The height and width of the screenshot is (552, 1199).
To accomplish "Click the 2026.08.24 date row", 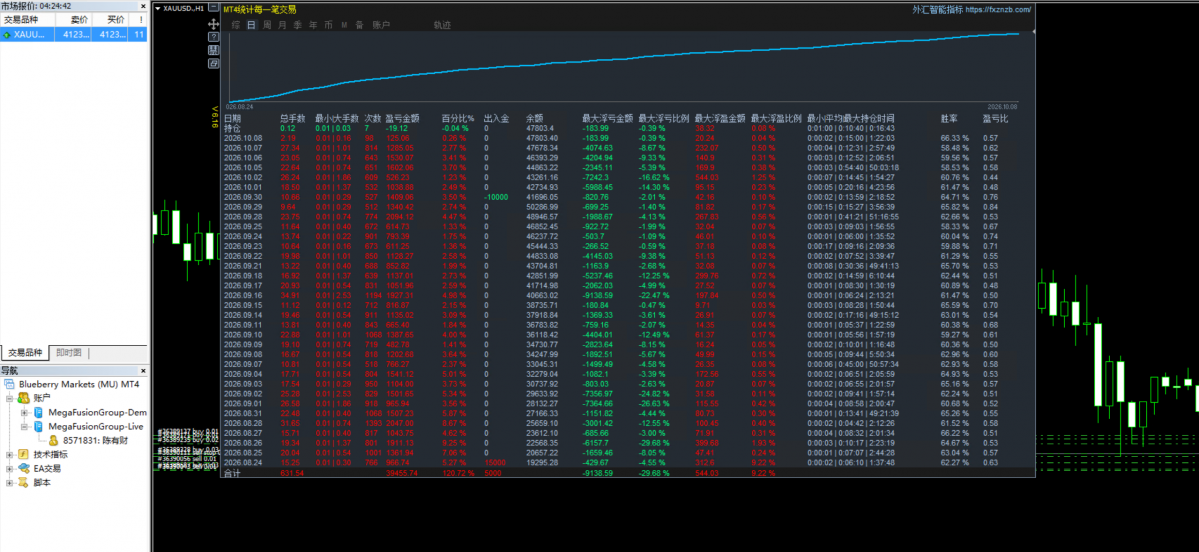I will (243, 463).
